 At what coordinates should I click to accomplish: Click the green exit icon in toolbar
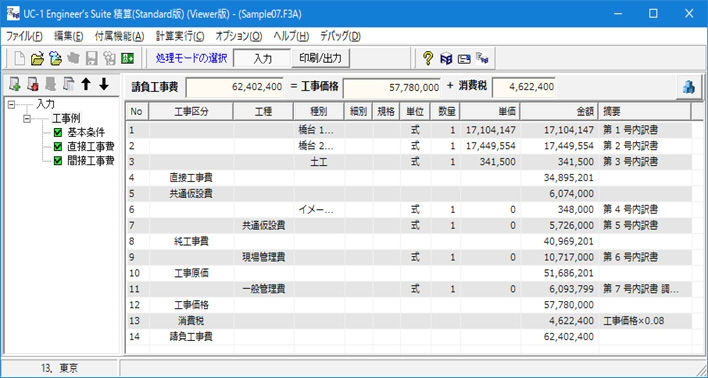127,58
